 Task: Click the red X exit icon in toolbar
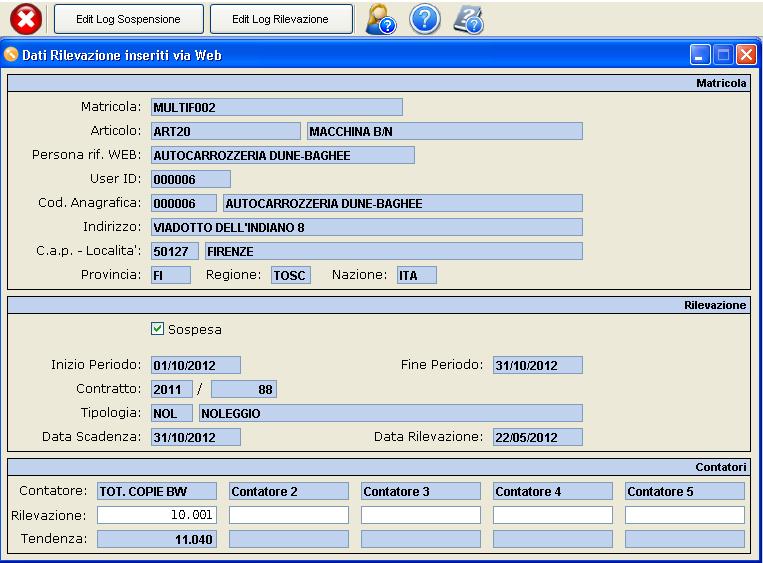click(x=26, y=19)
